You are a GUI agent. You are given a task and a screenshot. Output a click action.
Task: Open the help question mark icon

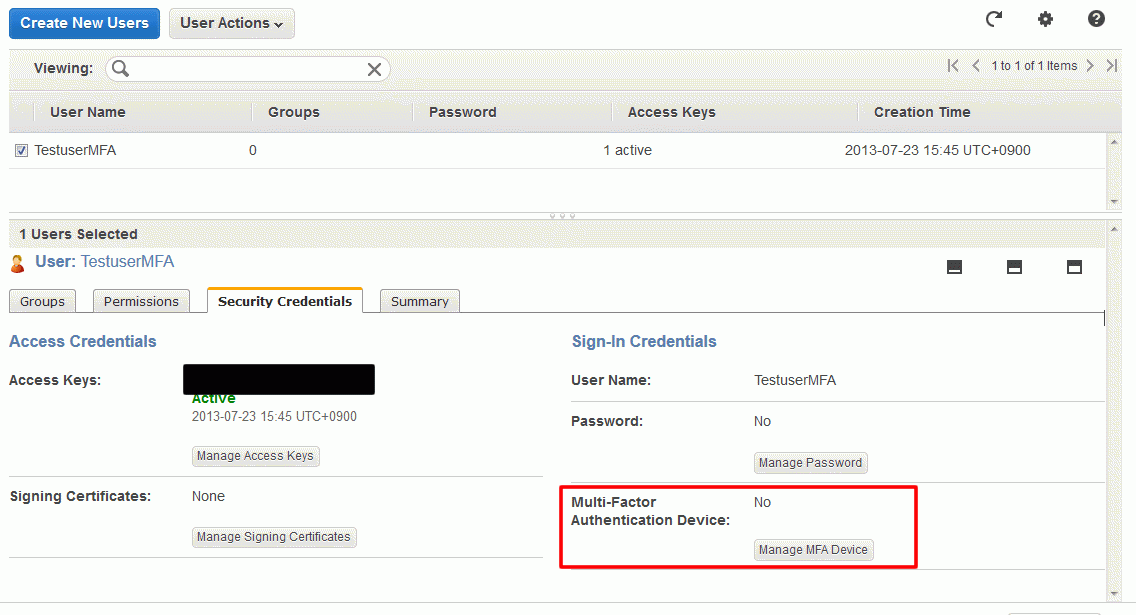[x=1096, y=19]
